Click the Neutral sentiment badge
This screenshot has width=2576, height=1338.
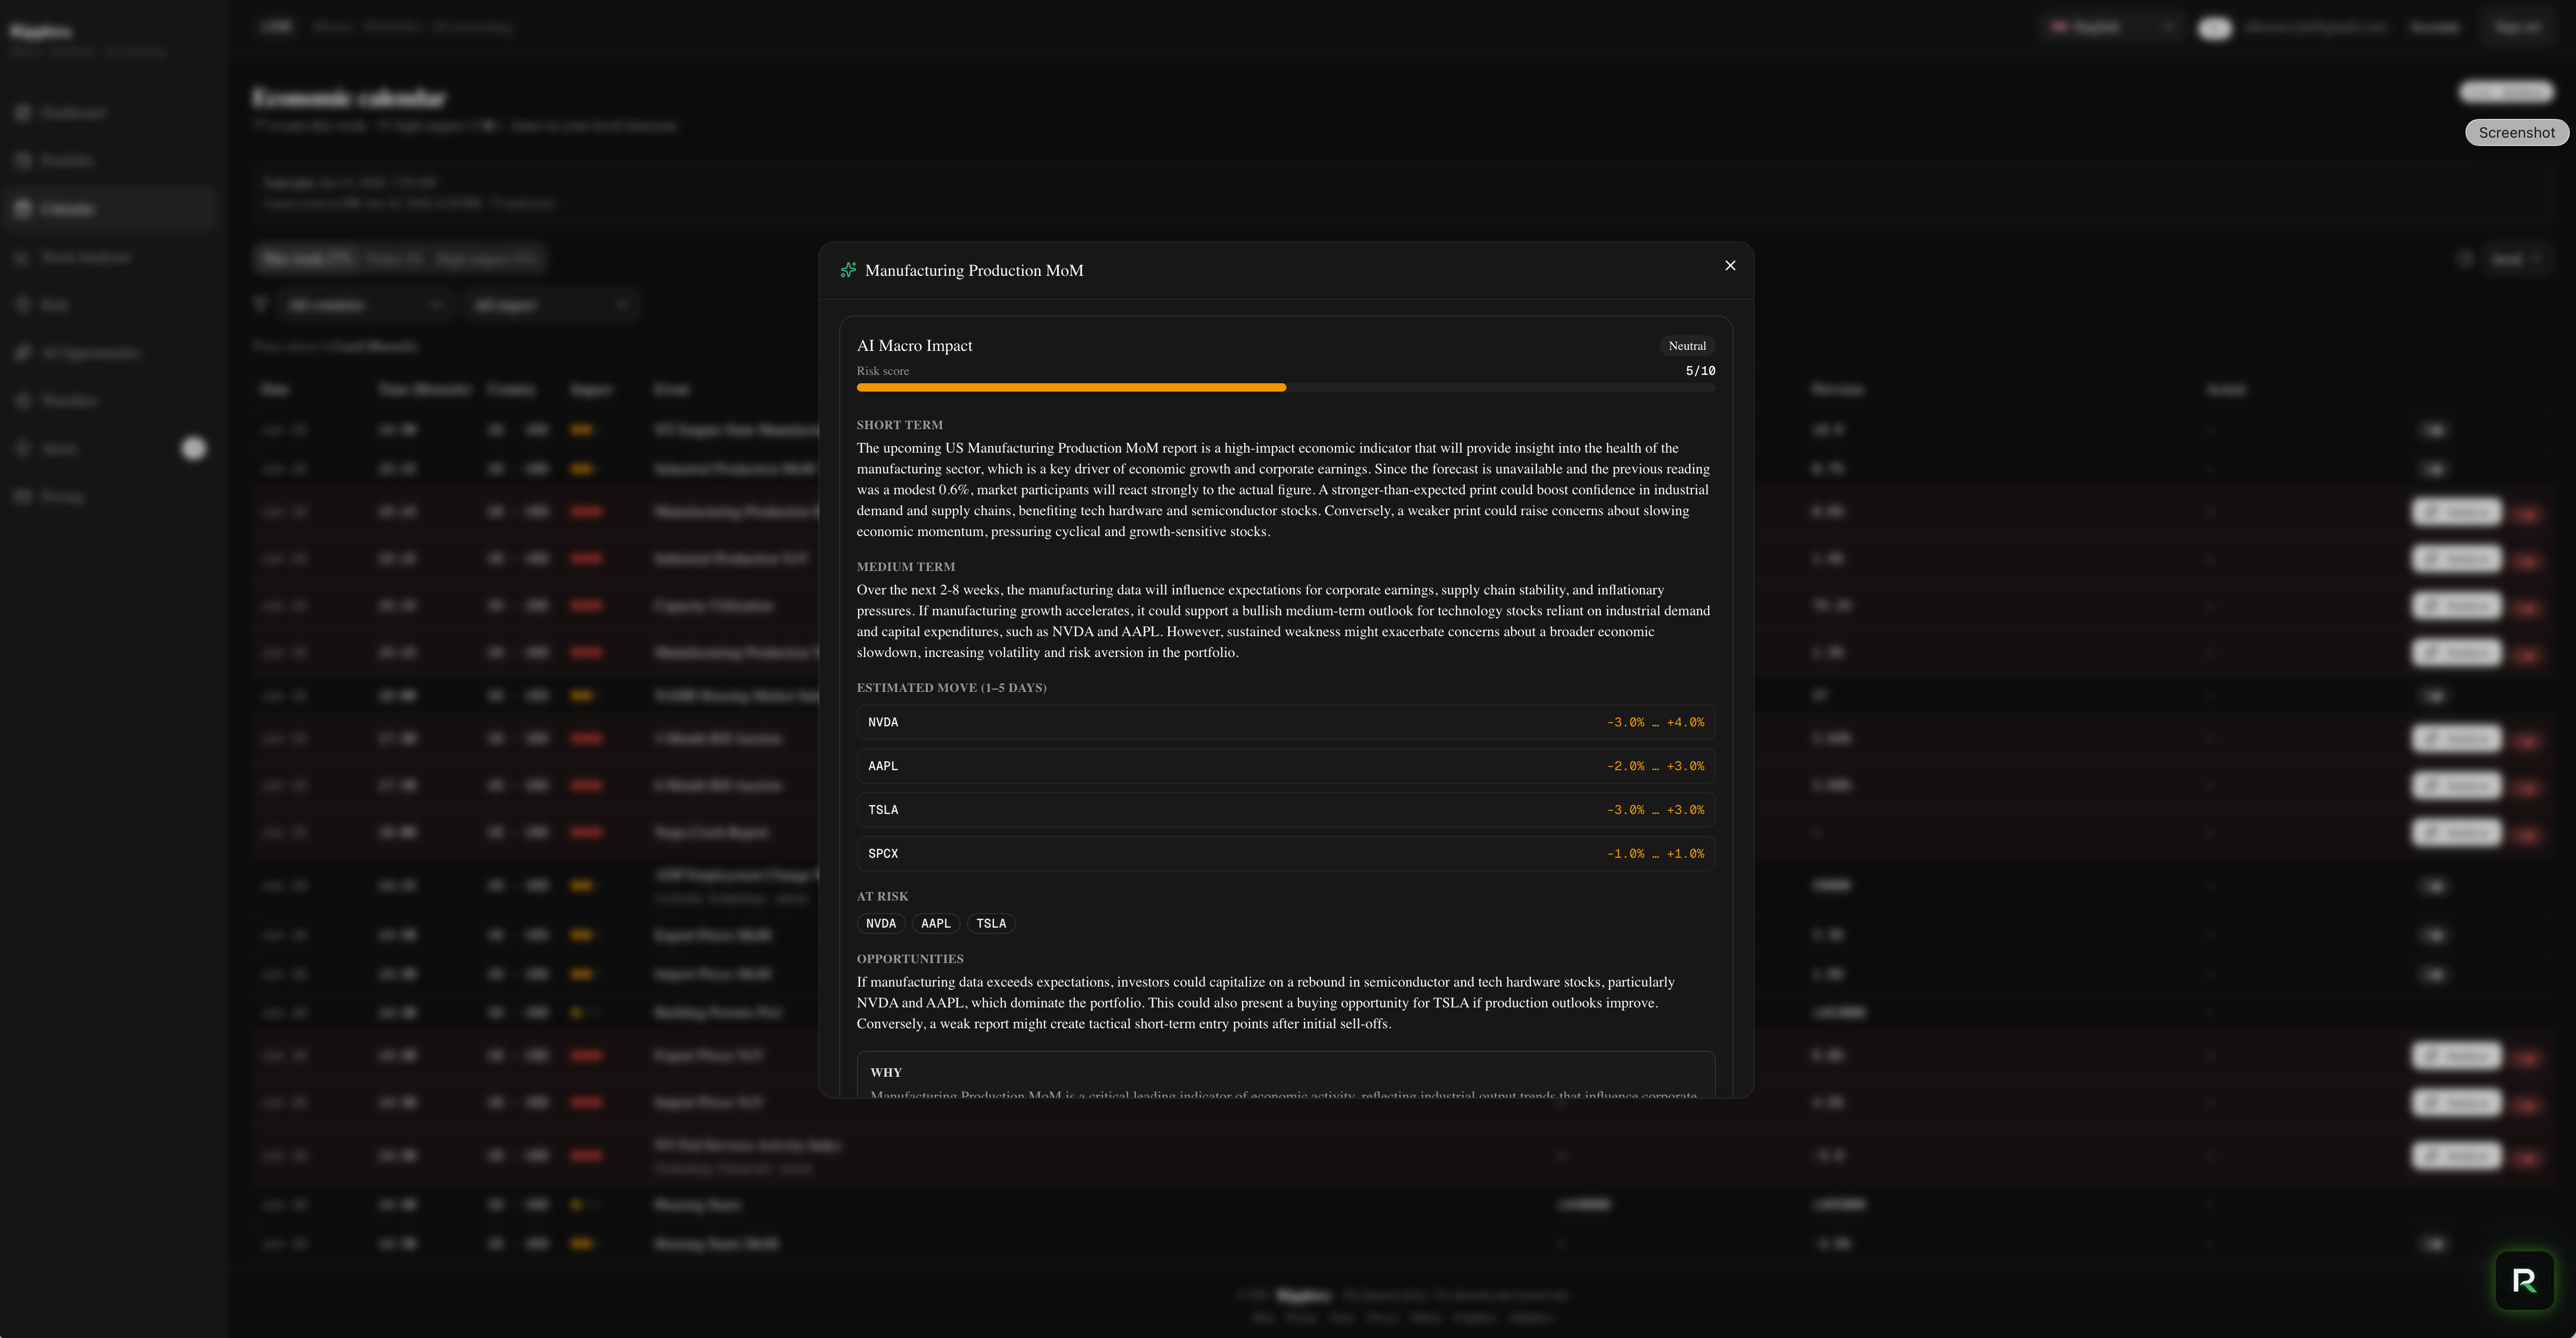point(1687,345)
